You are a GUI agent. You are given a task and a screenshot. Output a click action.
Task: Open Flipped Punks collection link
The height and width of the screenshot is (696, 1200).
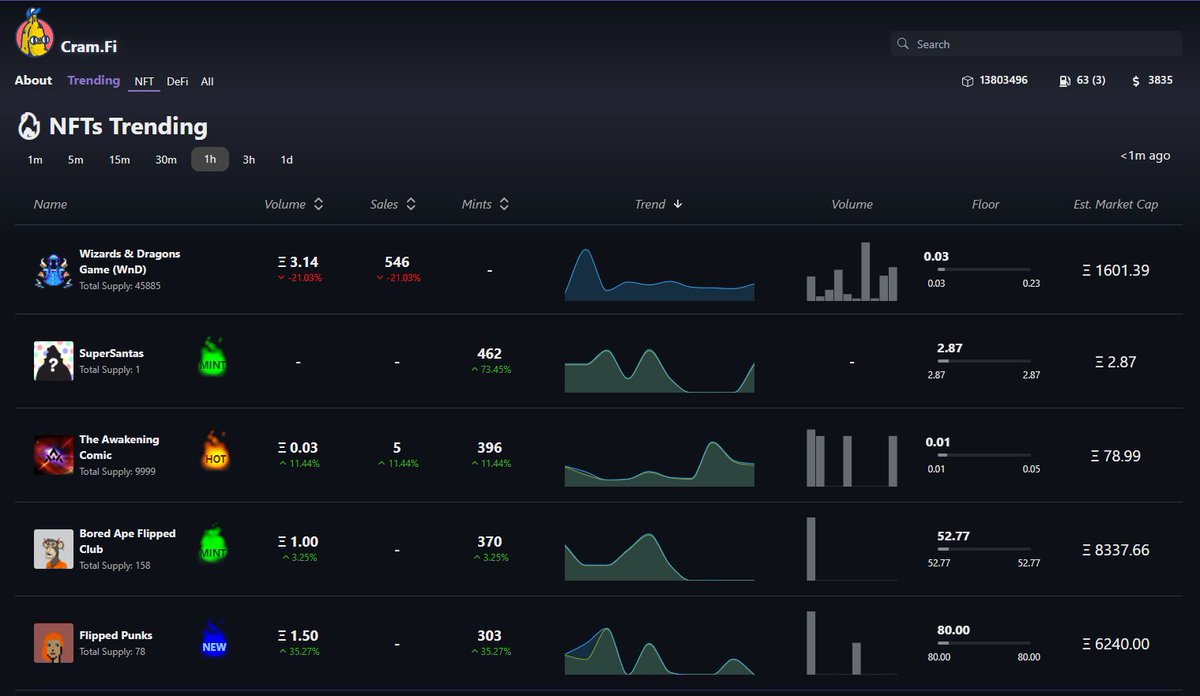point(116,635)
